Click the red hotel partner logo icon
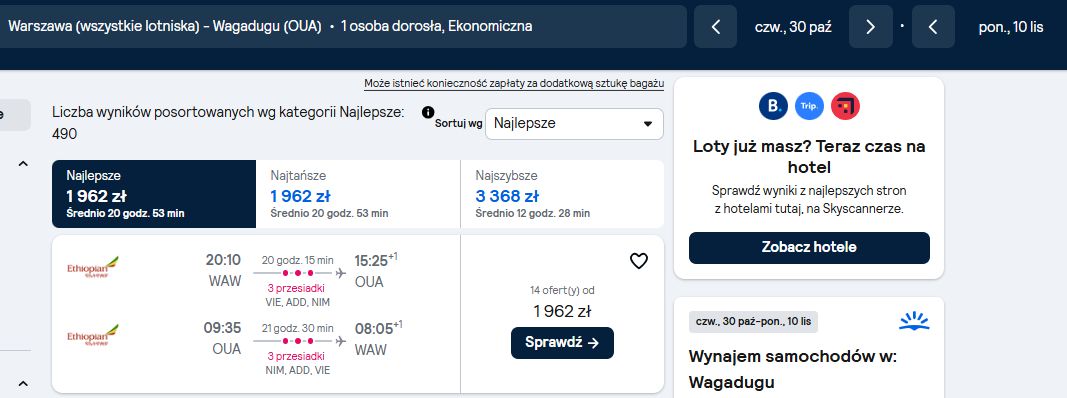 [845, 106]
